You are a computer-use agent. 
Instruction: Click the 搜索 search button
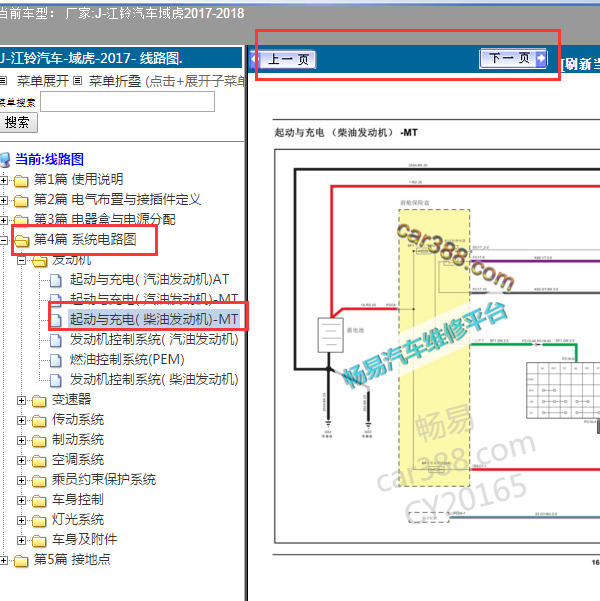point(18,123)
